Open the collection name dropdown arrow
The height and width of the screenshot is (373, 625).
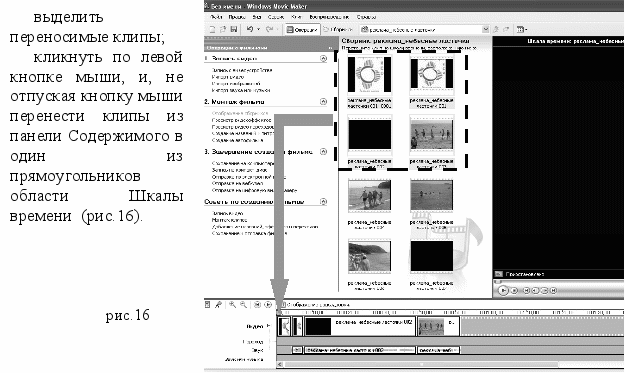pyautogui.click(x=485, y=29)
